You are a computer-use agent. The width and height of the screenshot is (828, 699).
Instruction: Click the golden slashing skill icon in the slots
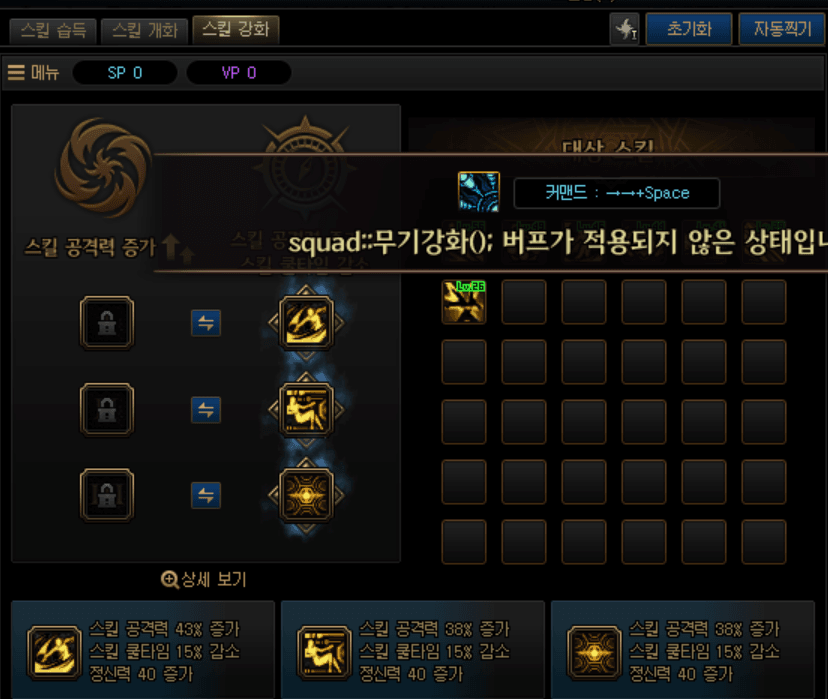click(x=306, y=323)
